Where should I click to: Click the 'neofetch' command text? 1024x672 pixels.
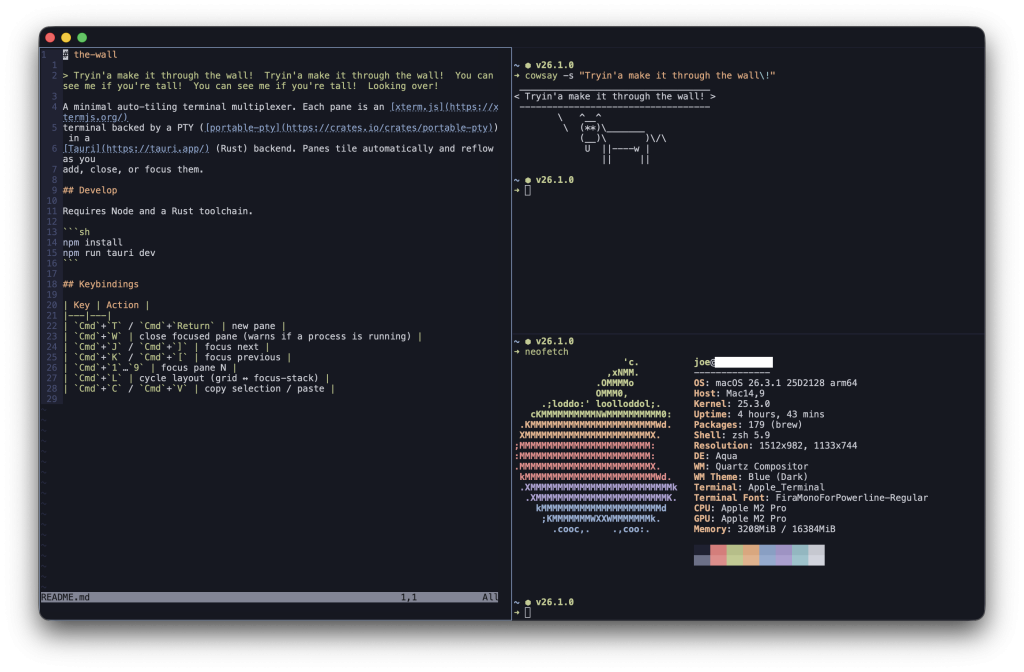tap(547, 352)
